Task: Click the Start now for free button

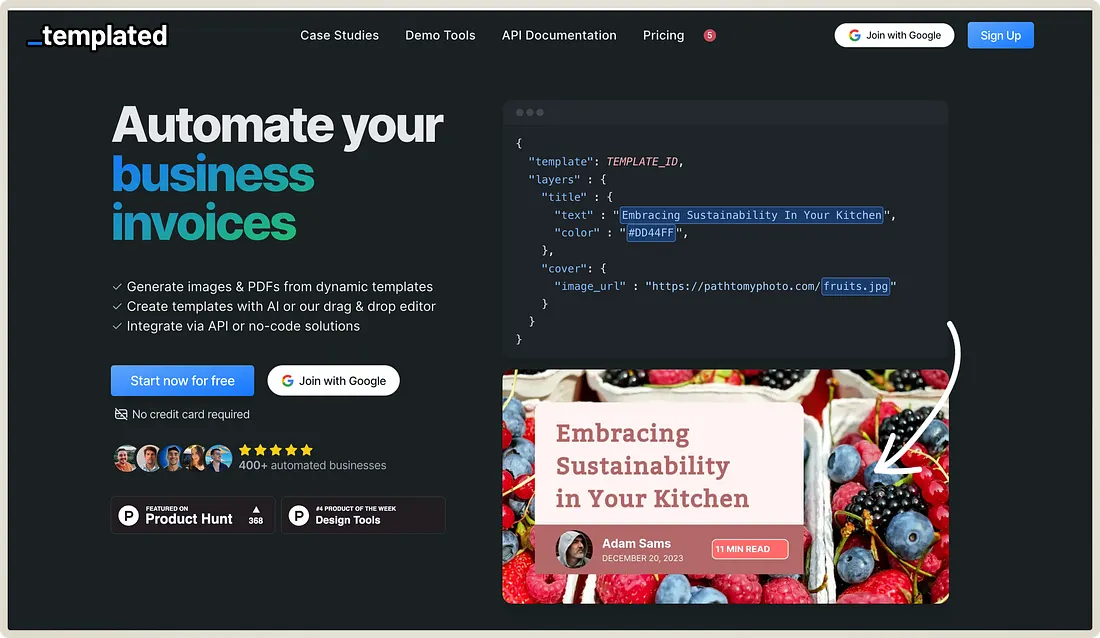Action: point(182,380)
